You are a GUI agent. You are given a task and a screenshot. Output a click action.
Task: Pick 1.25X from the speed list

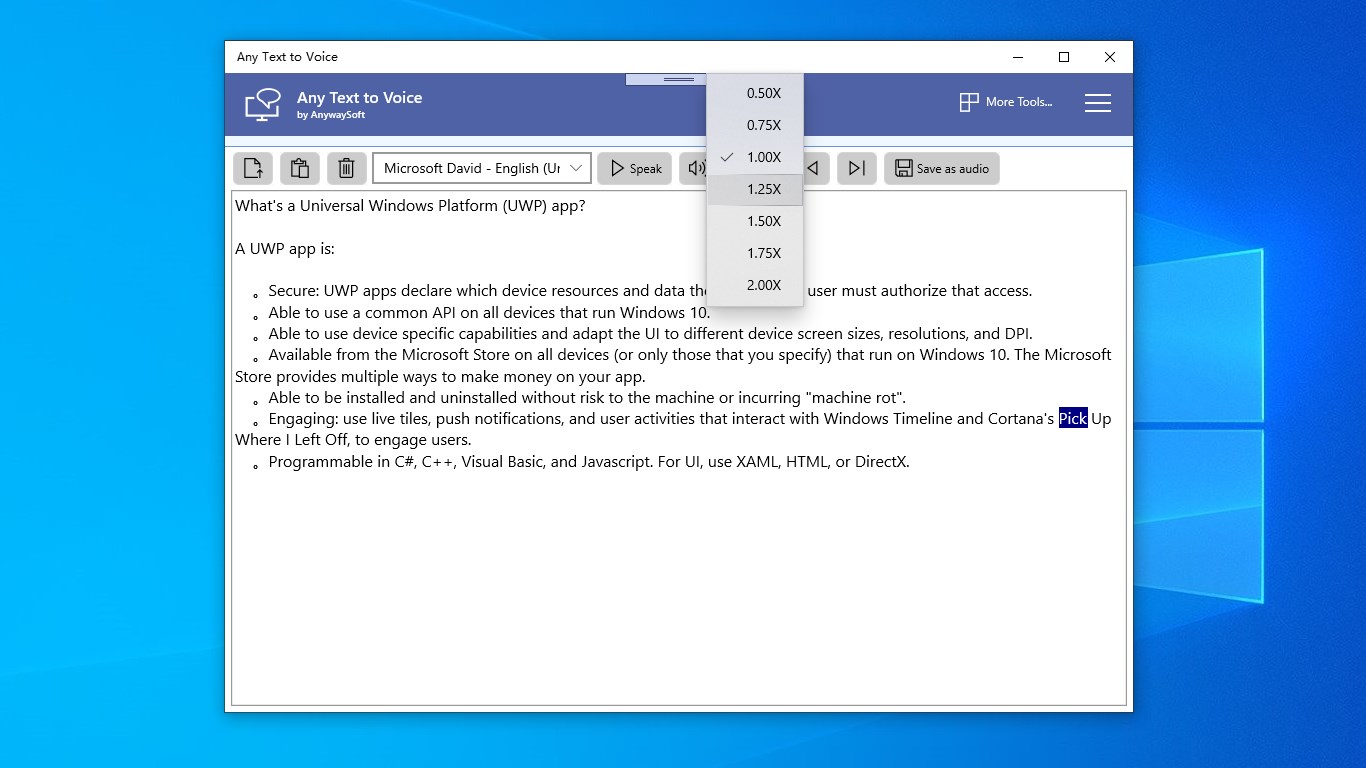(x=763, y=189)
